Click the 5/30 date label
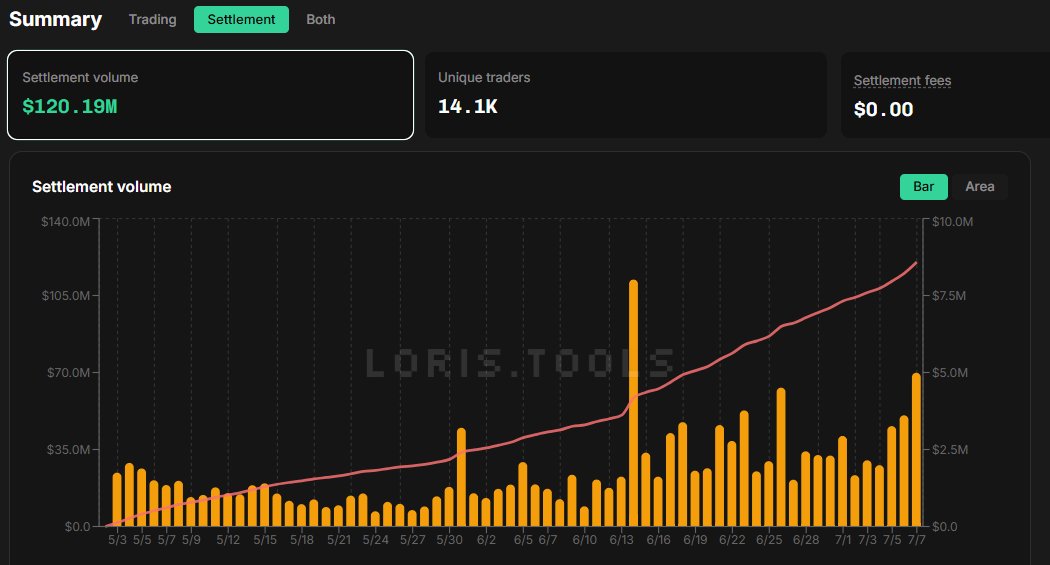1050x565 pixels. click(x=449, y=540)
